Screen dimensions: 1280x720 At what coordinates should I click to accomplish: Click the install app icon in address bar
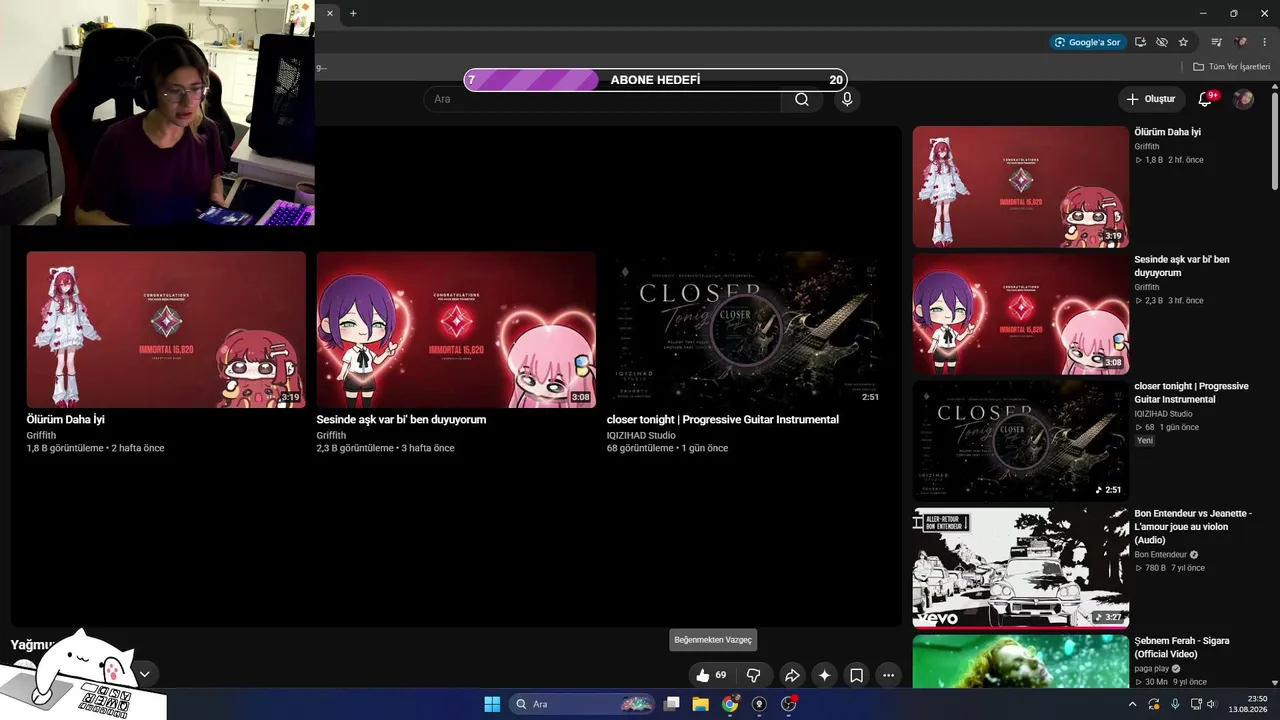[1140, 42]
